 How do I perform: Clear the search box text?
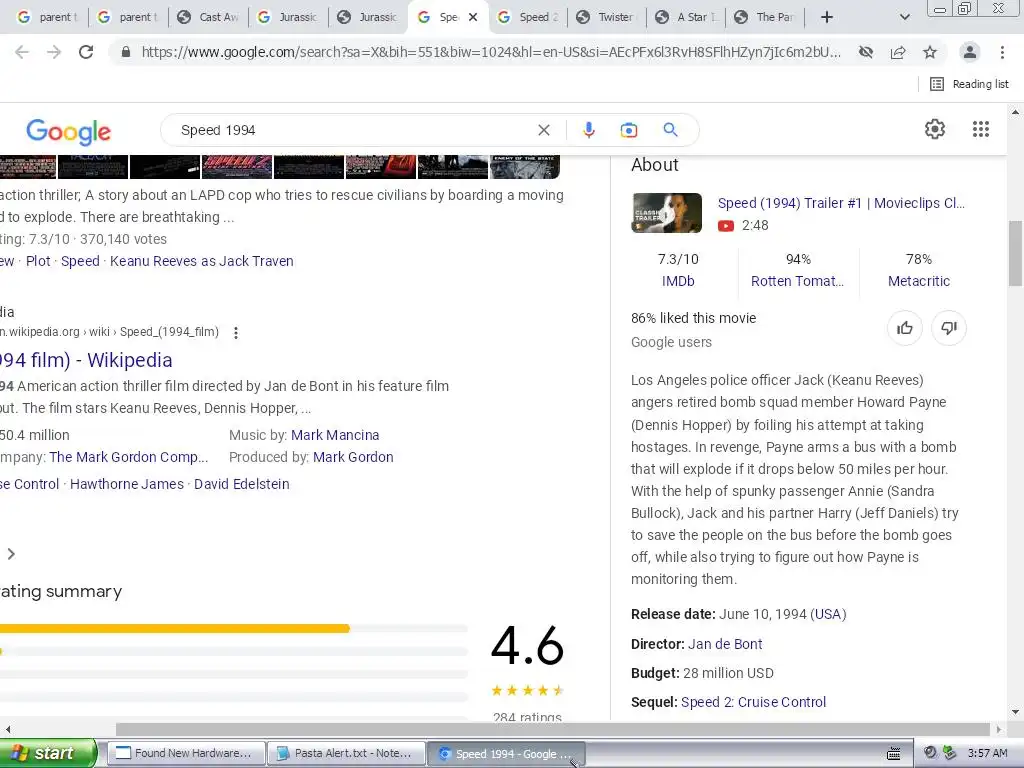pyautogui.click(x=543, y=130)
